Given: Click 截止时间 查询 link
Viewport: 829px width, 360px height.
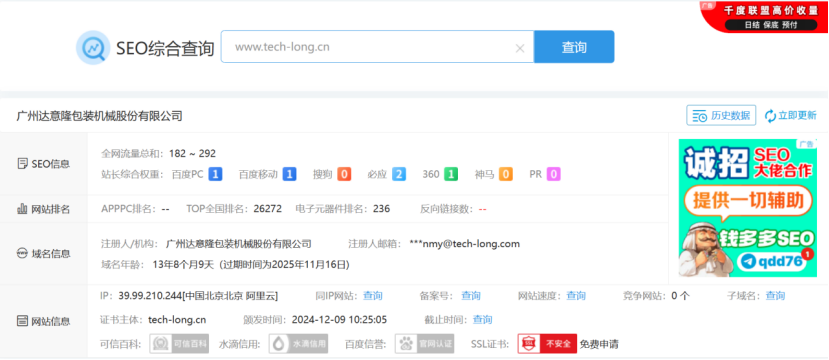Looking at the screenshot, I should (x=483, y=319).
